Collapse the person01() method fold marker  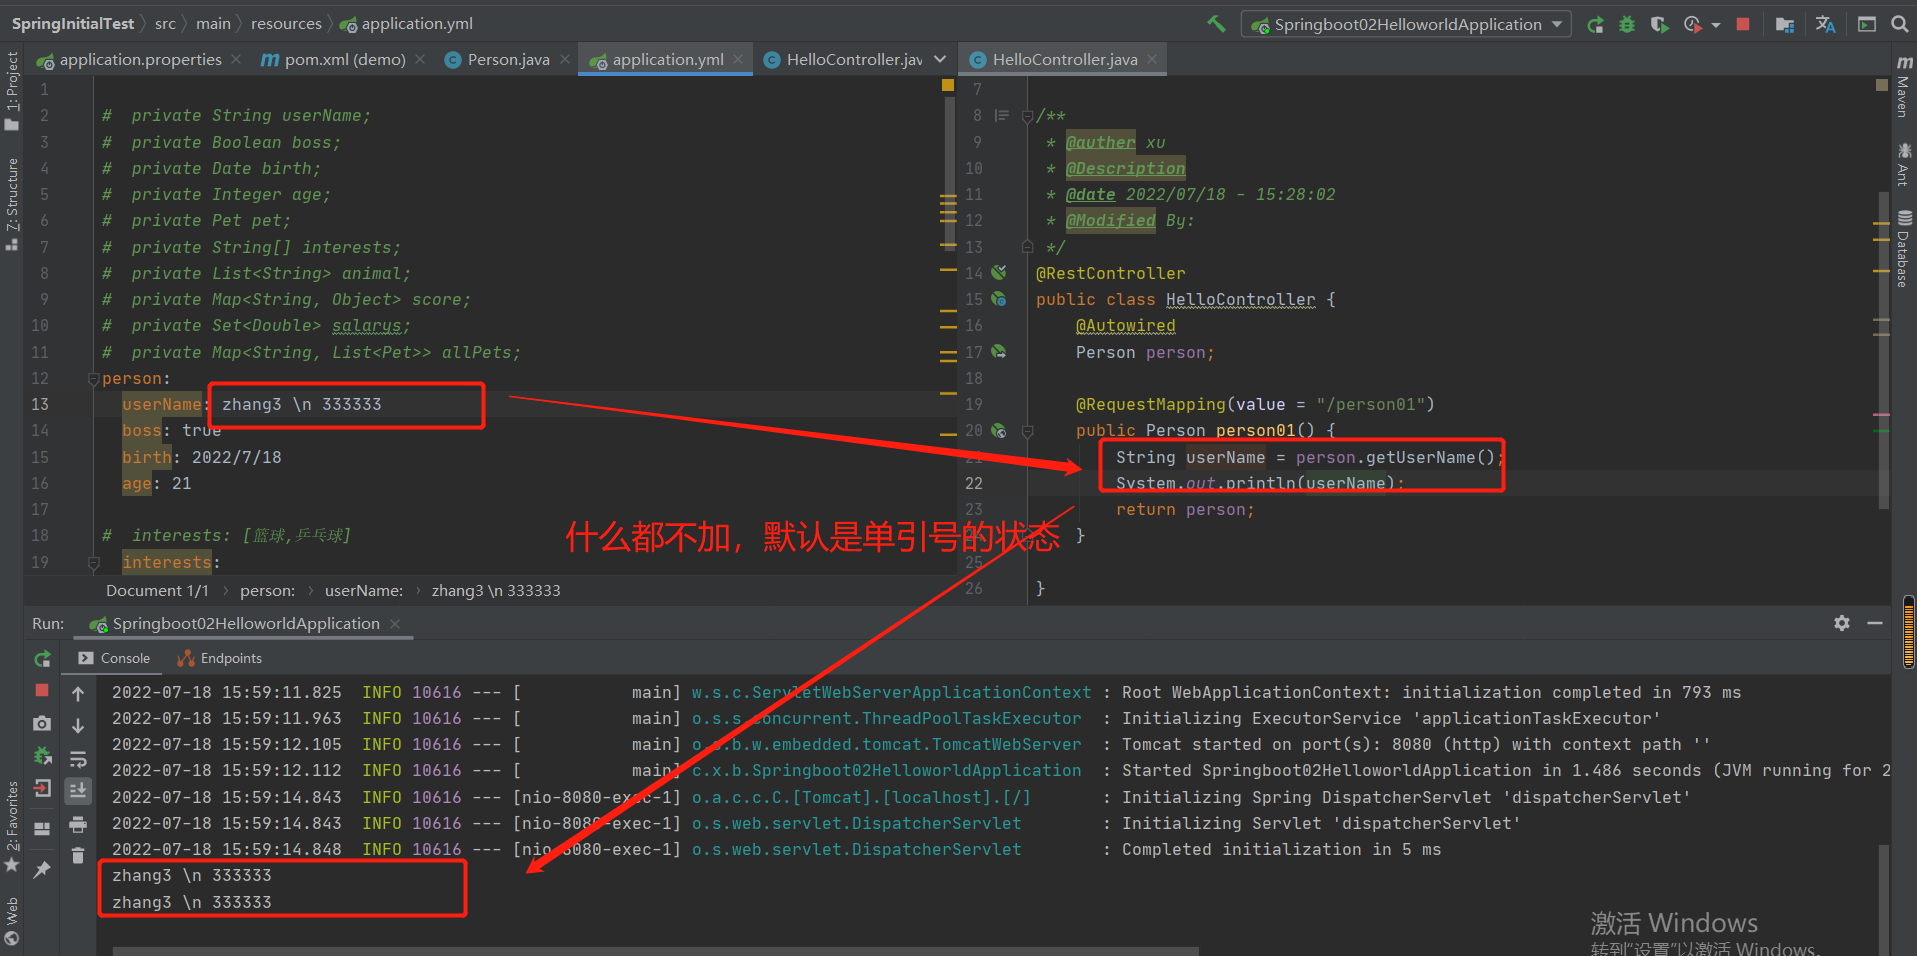(1027, 431)
